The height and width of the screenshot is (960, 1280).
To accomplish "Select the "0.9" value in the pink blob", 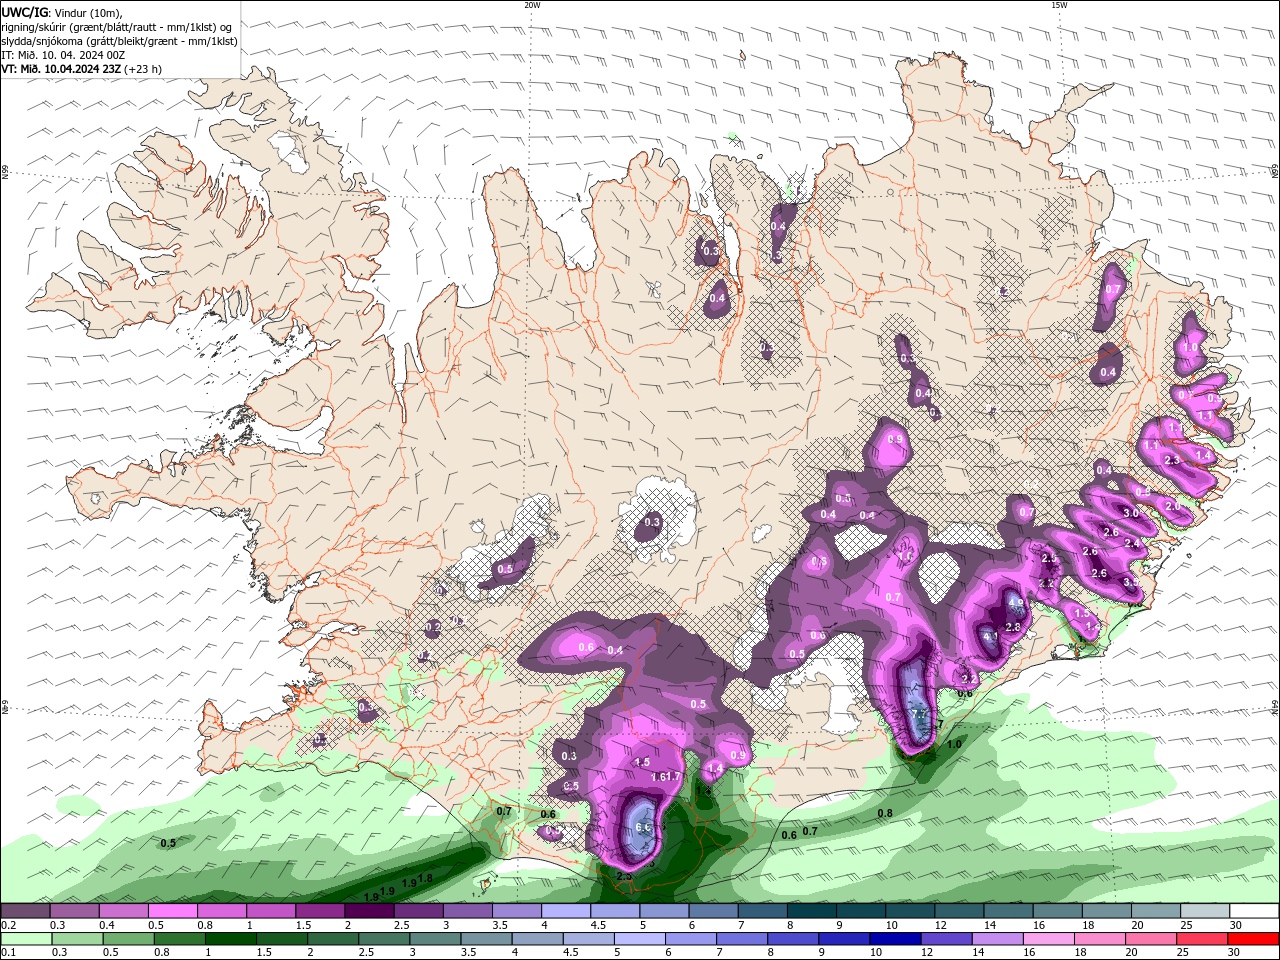I will [895, 440].
